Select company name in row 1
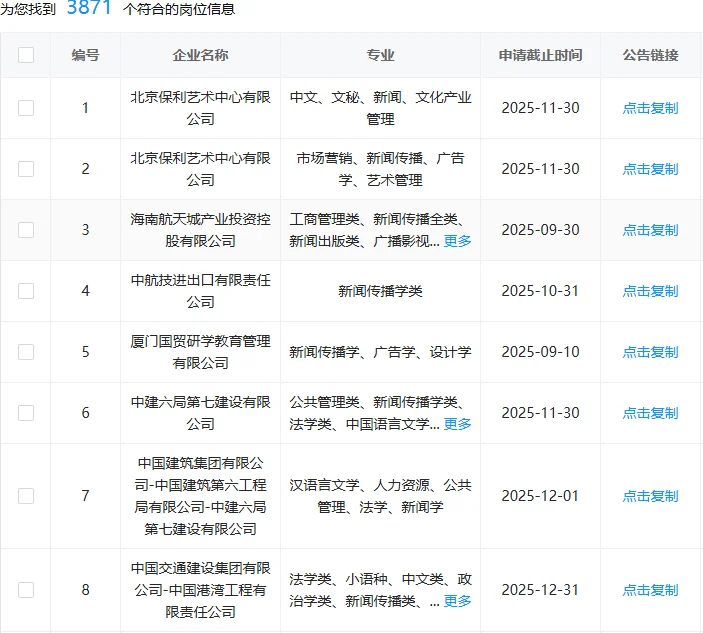Image resolution: width=703 pixels, height=633 pixels. (x=200, y=108)
